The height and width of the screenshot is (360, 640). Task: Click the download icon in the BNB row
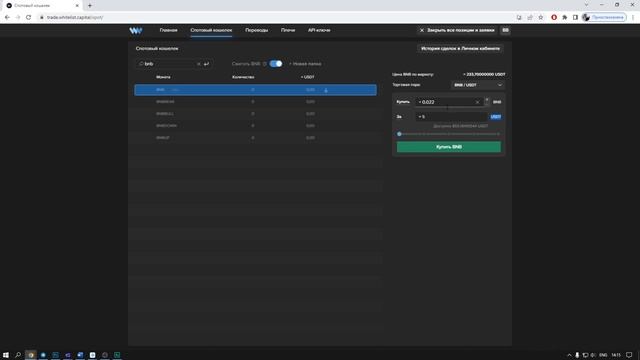click(326, 90)
